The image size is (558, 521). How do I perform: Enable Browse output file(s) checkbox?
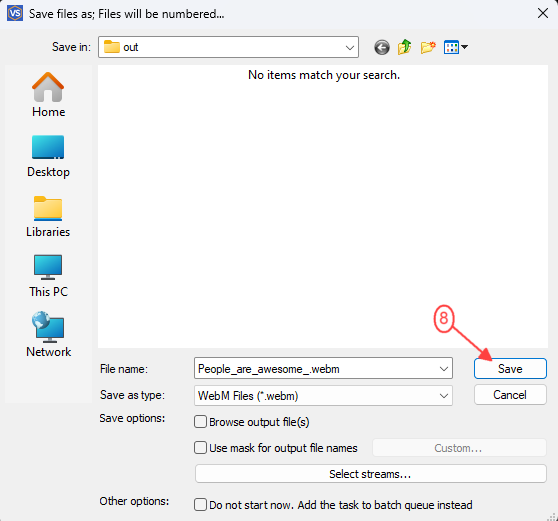(x=200, y=422)
